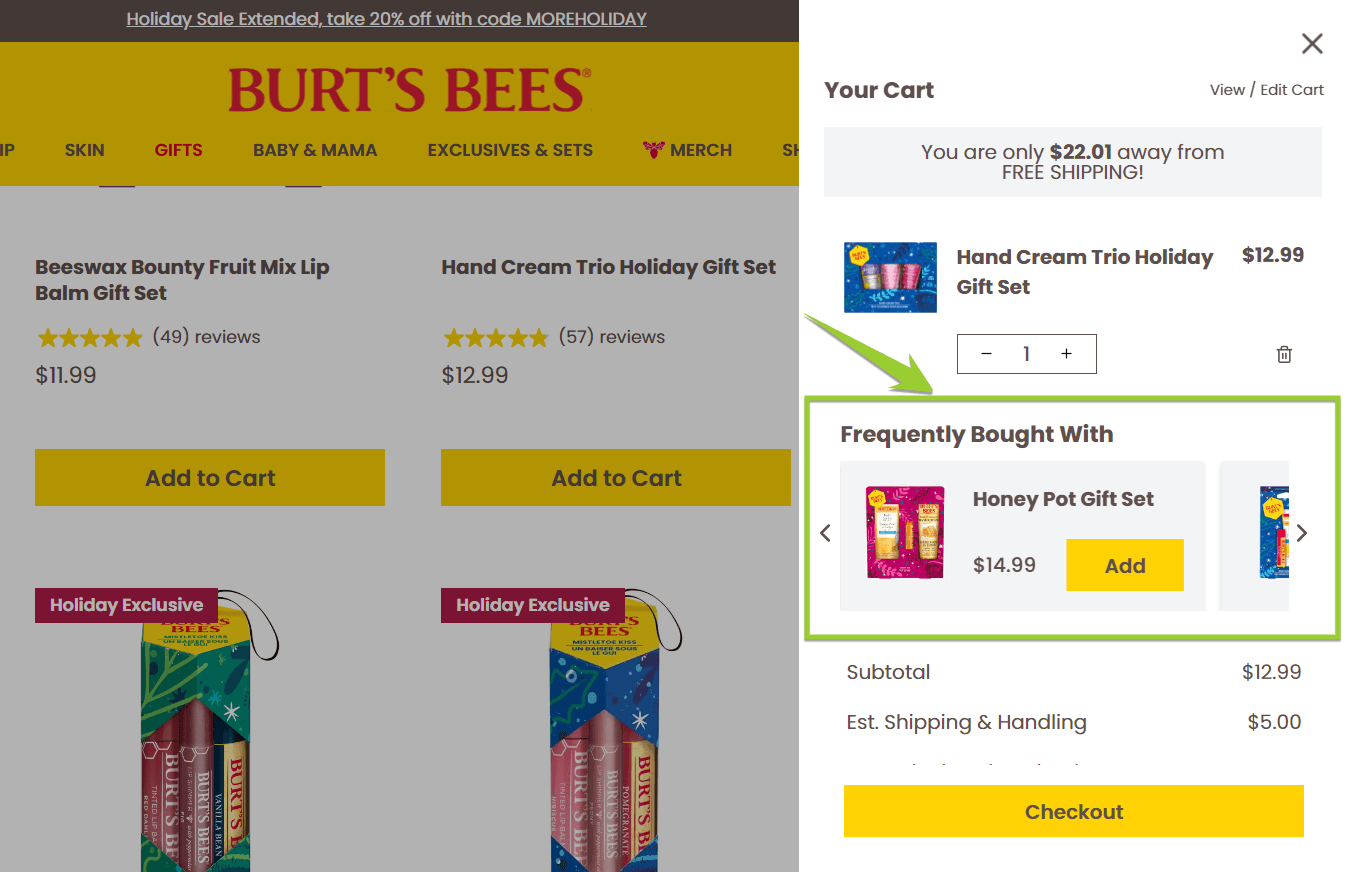Open the Exclusives & Sets menu
The image size is (1348, 872).
coord(510,150)
